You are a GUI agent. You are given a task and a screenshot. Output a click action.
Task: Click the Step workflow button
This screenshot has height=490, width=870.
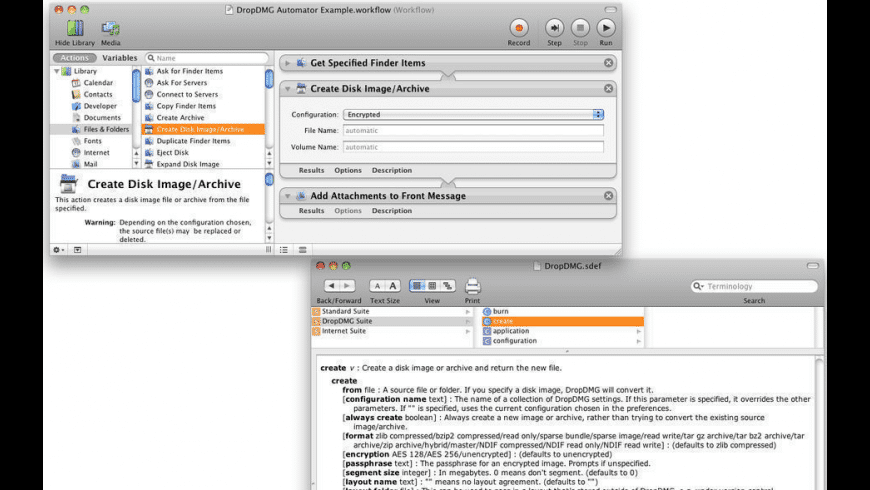[554, 28]
